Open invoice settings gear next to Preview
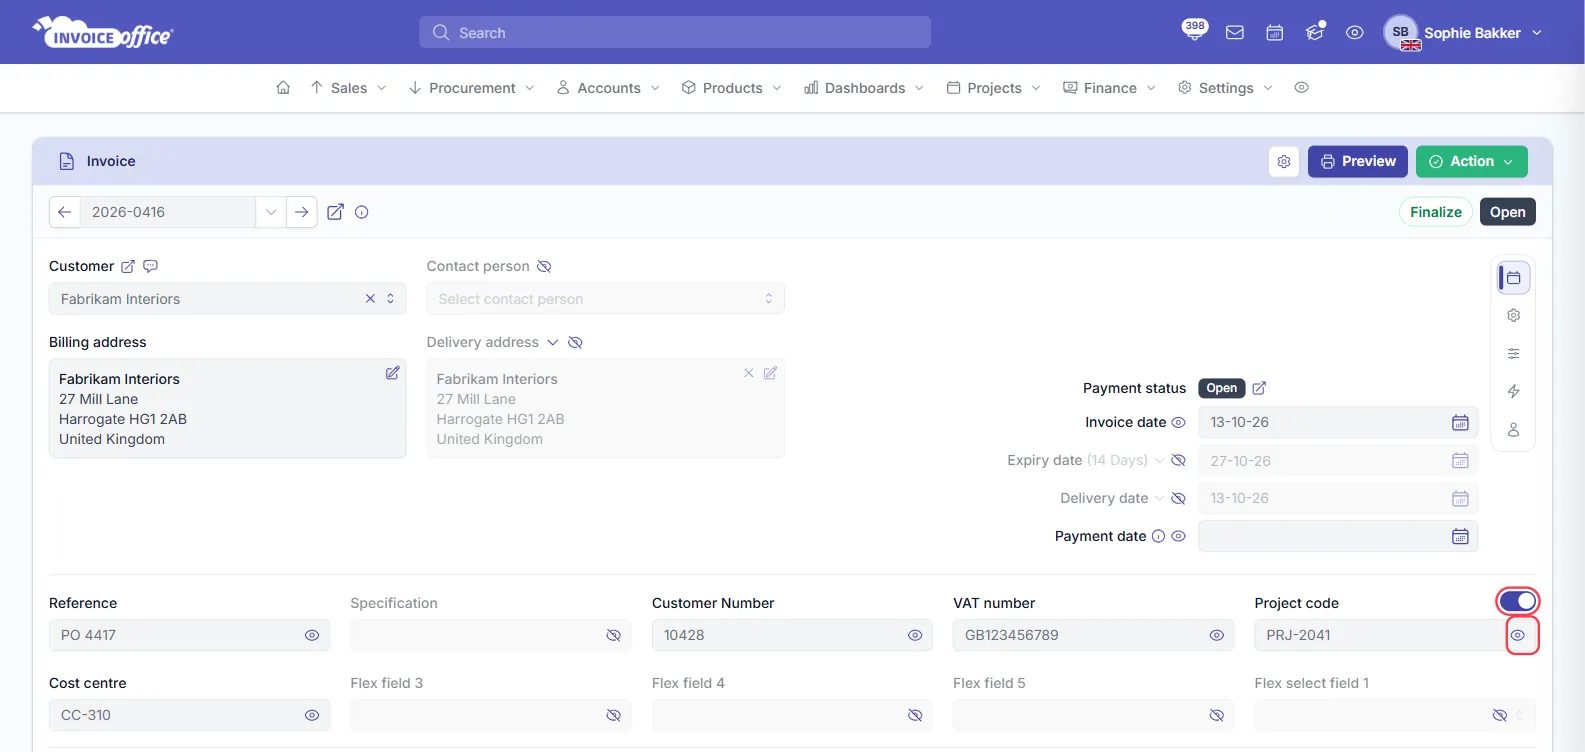 (1284, 161)
